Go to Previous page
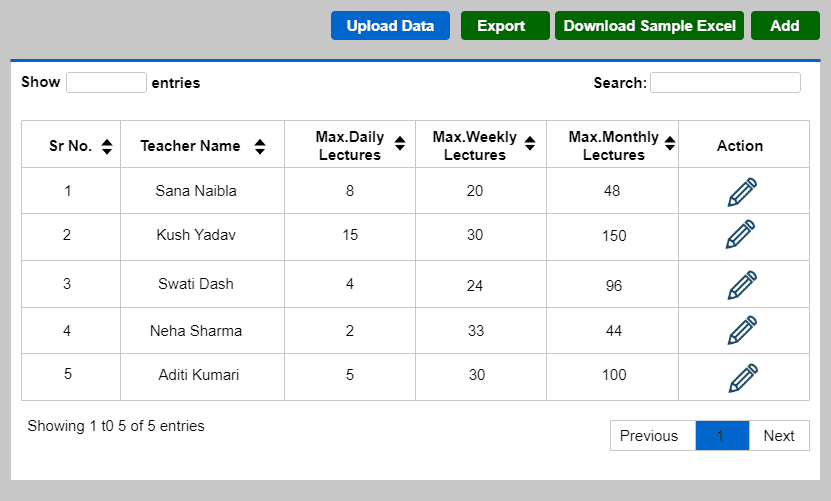 (653, 436)
